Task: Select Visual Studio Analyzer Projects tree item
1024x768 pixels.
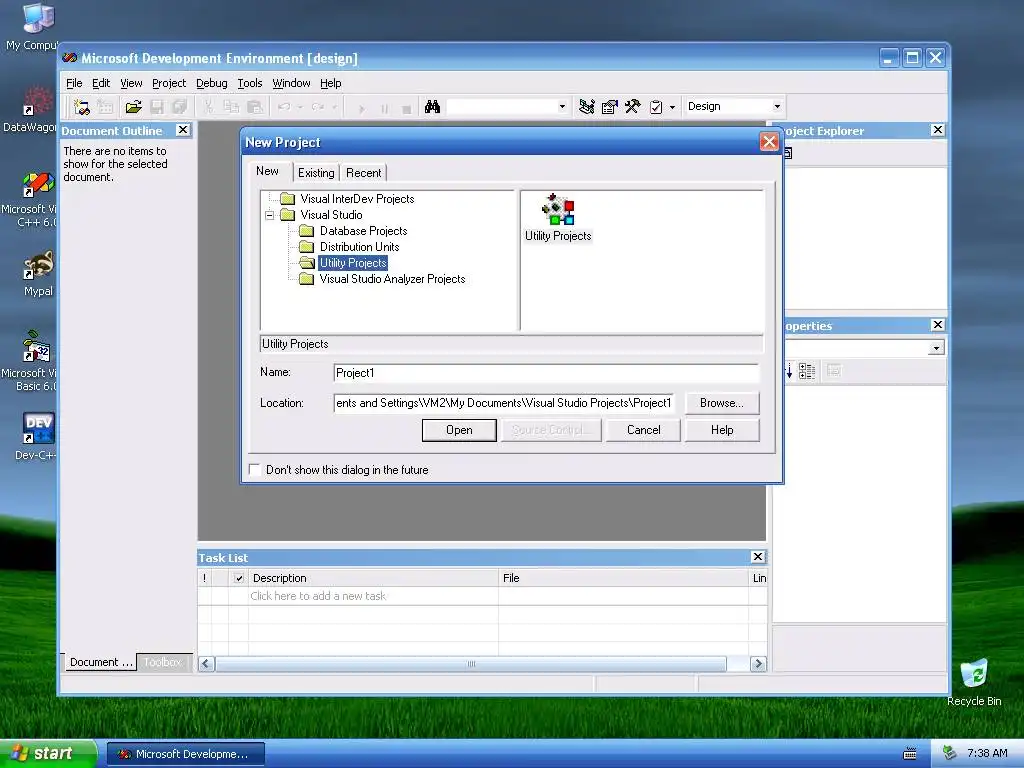Action: [x=392, y=279]
